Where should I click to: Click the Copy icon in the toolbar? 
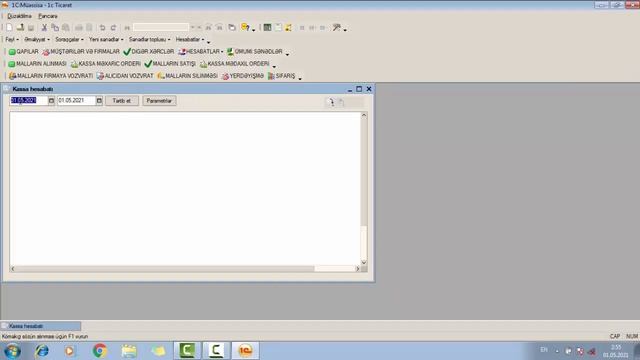(x=55, y=27)
